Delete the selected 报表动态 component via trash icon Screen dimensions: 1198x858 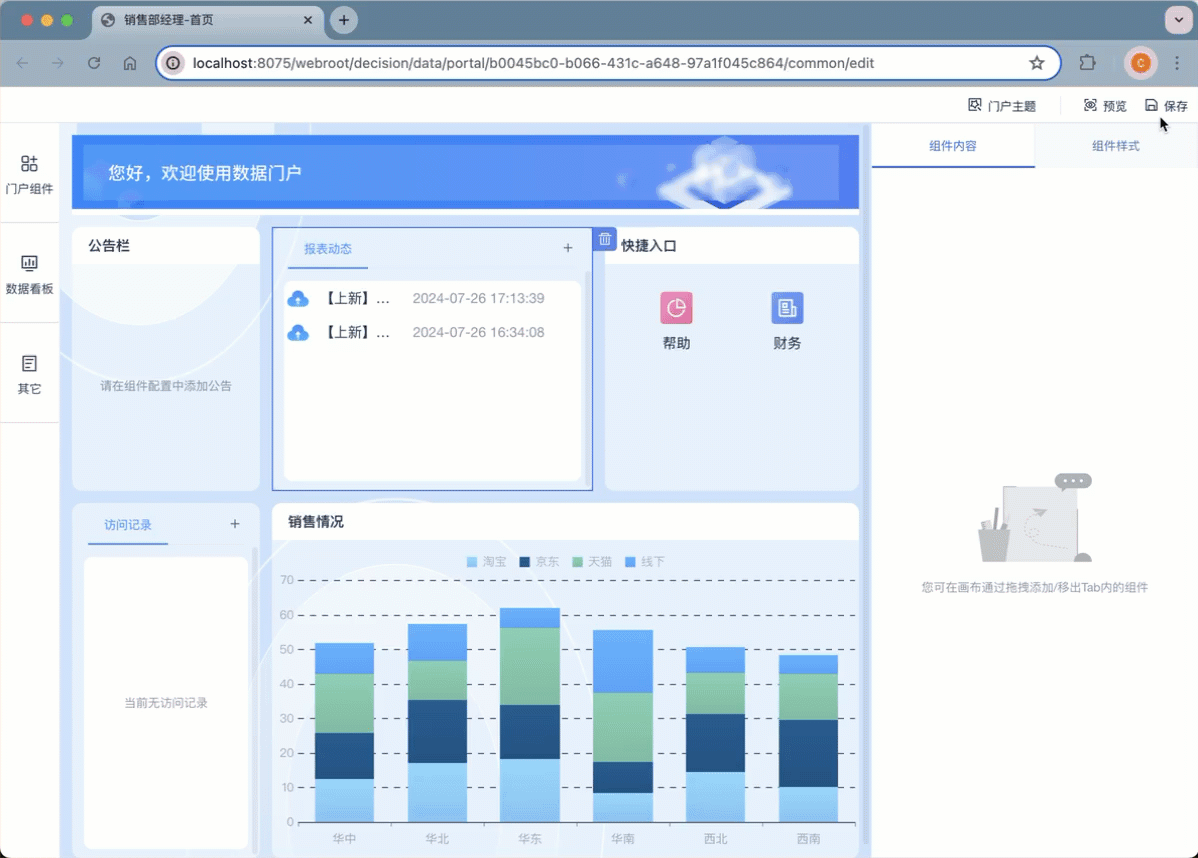604,239
